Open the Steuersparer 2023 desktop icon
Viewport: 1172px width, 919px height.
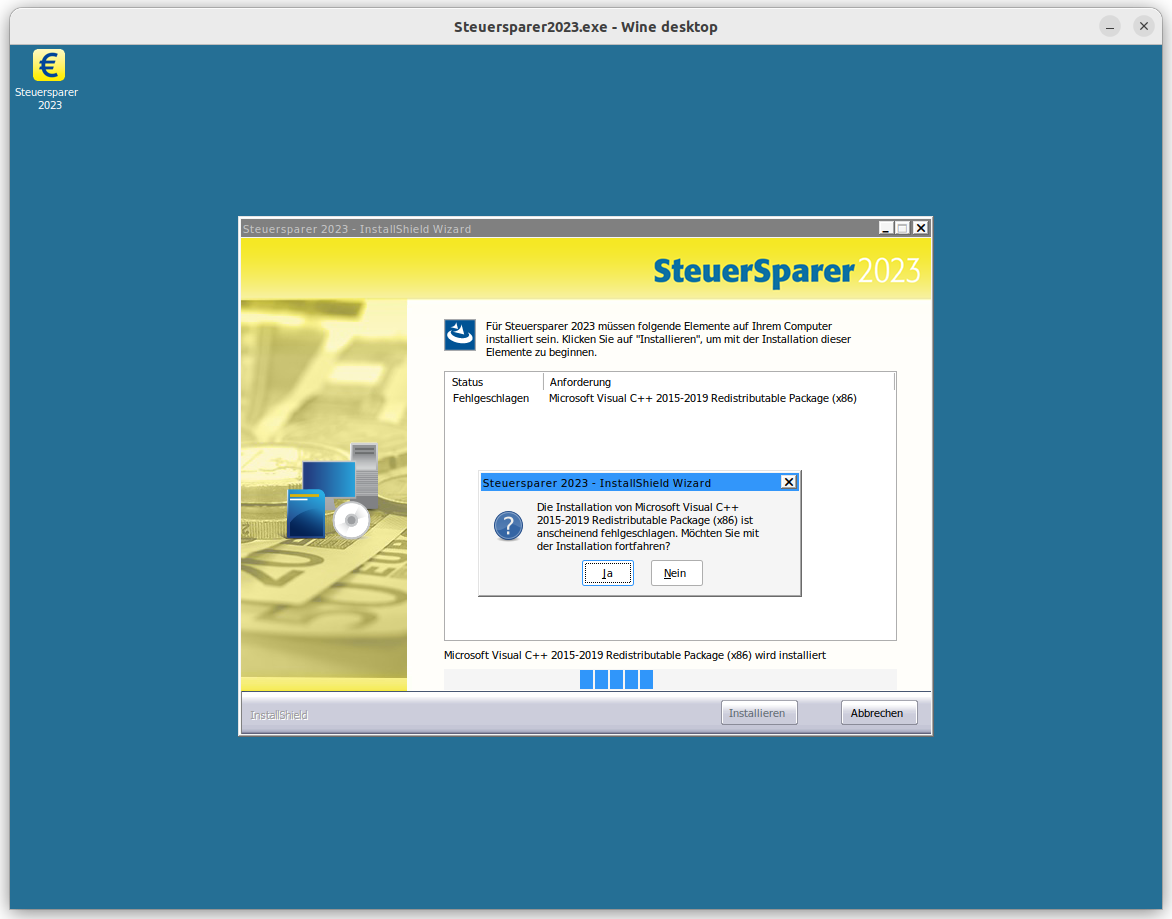click(48, 79)
